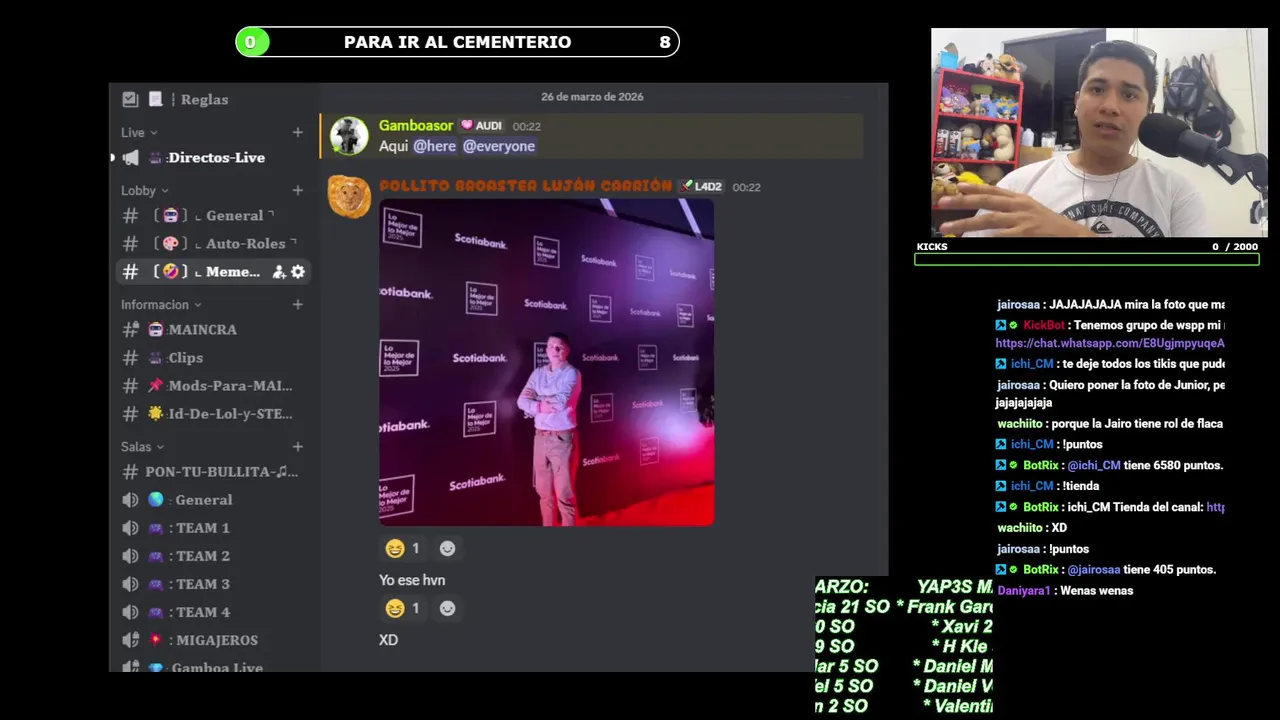
Task: Click the 'Yo ese hvn' message text
Action: pos(412,580)
